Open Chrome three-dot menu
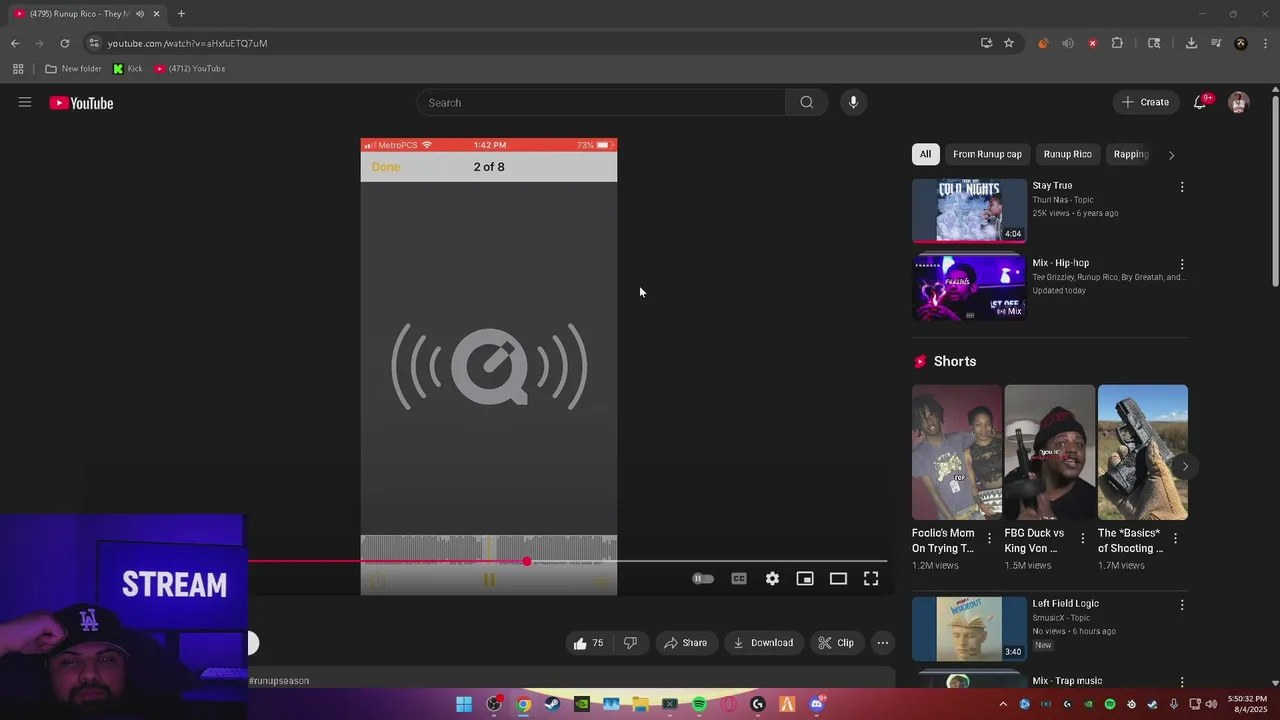The image size is (1280, 720). 1266,43
